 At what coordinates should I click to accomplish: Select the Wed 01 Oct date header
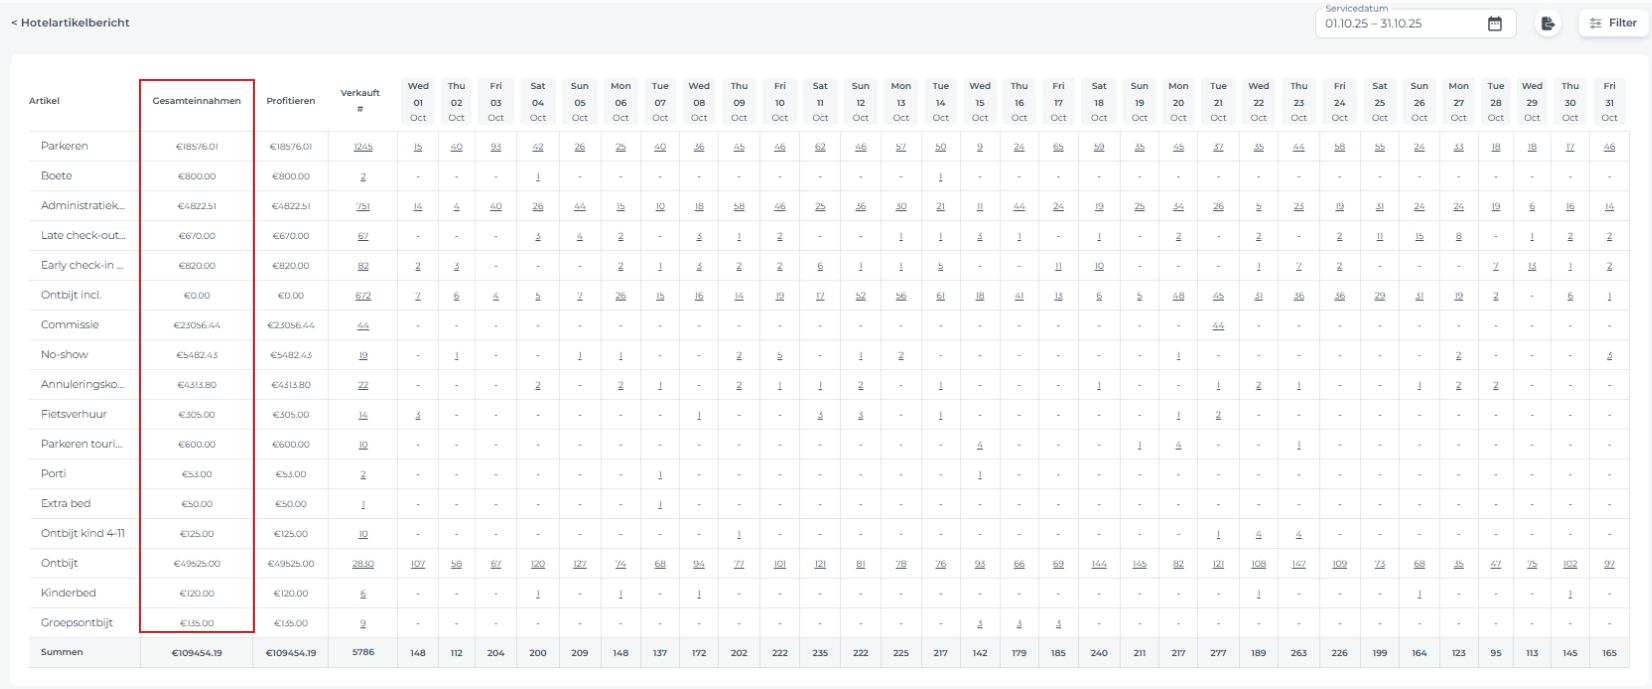coord(418,101)
